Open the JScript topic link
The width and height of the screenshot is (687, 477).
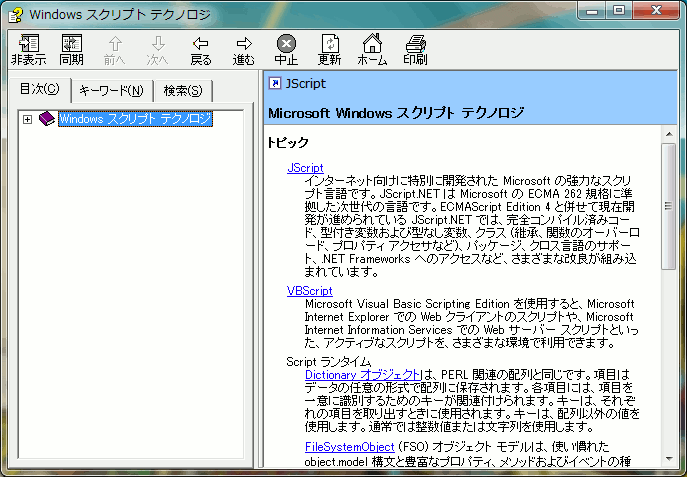[x=305, y=167]
